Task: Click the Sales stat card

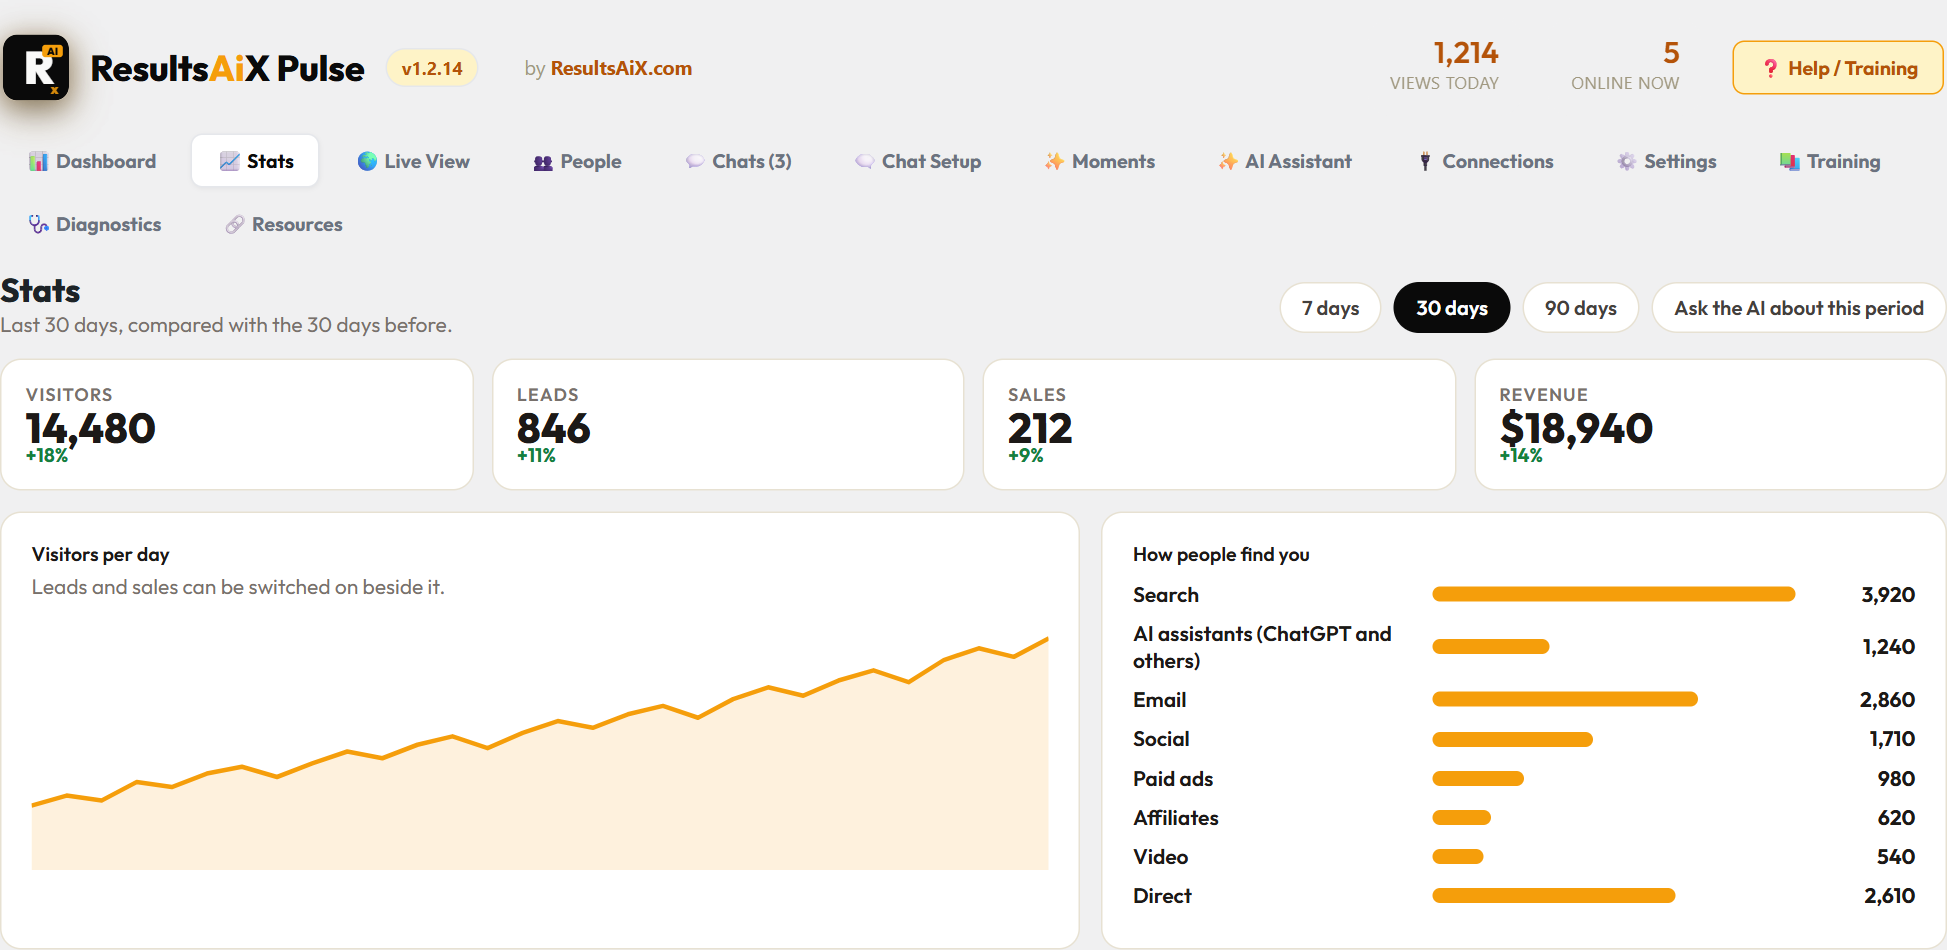Action: pyautogui.click(x=1219, y=425)
